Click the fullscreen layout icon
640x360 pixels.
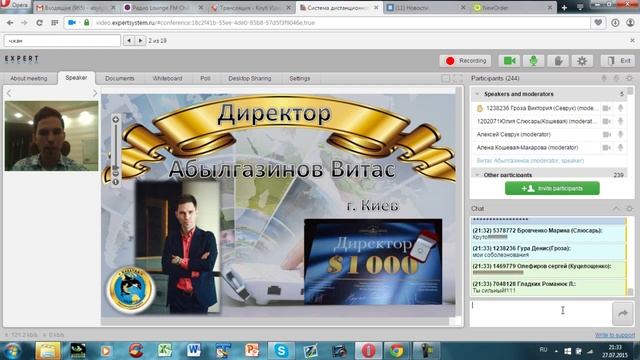click(458, 78)
